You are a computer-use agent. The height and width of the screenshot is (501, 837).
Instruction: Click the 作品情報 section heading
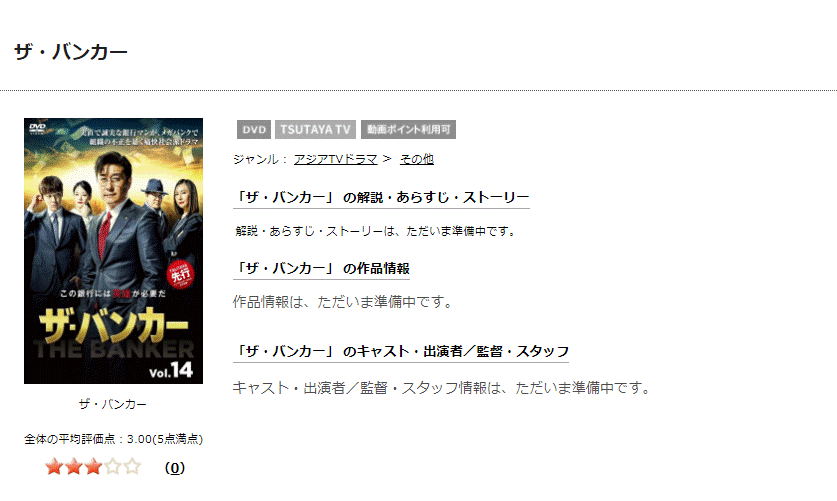[x=321, y=268]
